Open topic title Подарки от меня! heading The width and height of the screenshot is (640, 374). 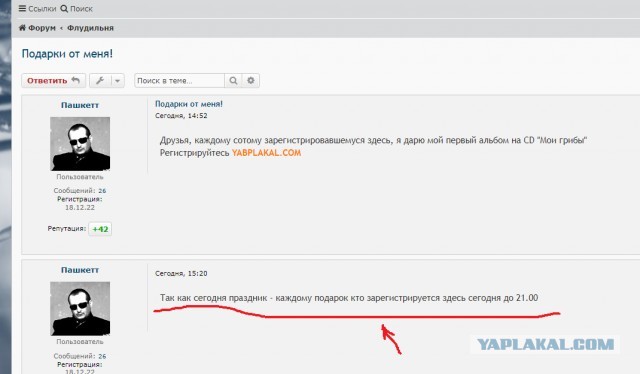(x=67, y=53)
